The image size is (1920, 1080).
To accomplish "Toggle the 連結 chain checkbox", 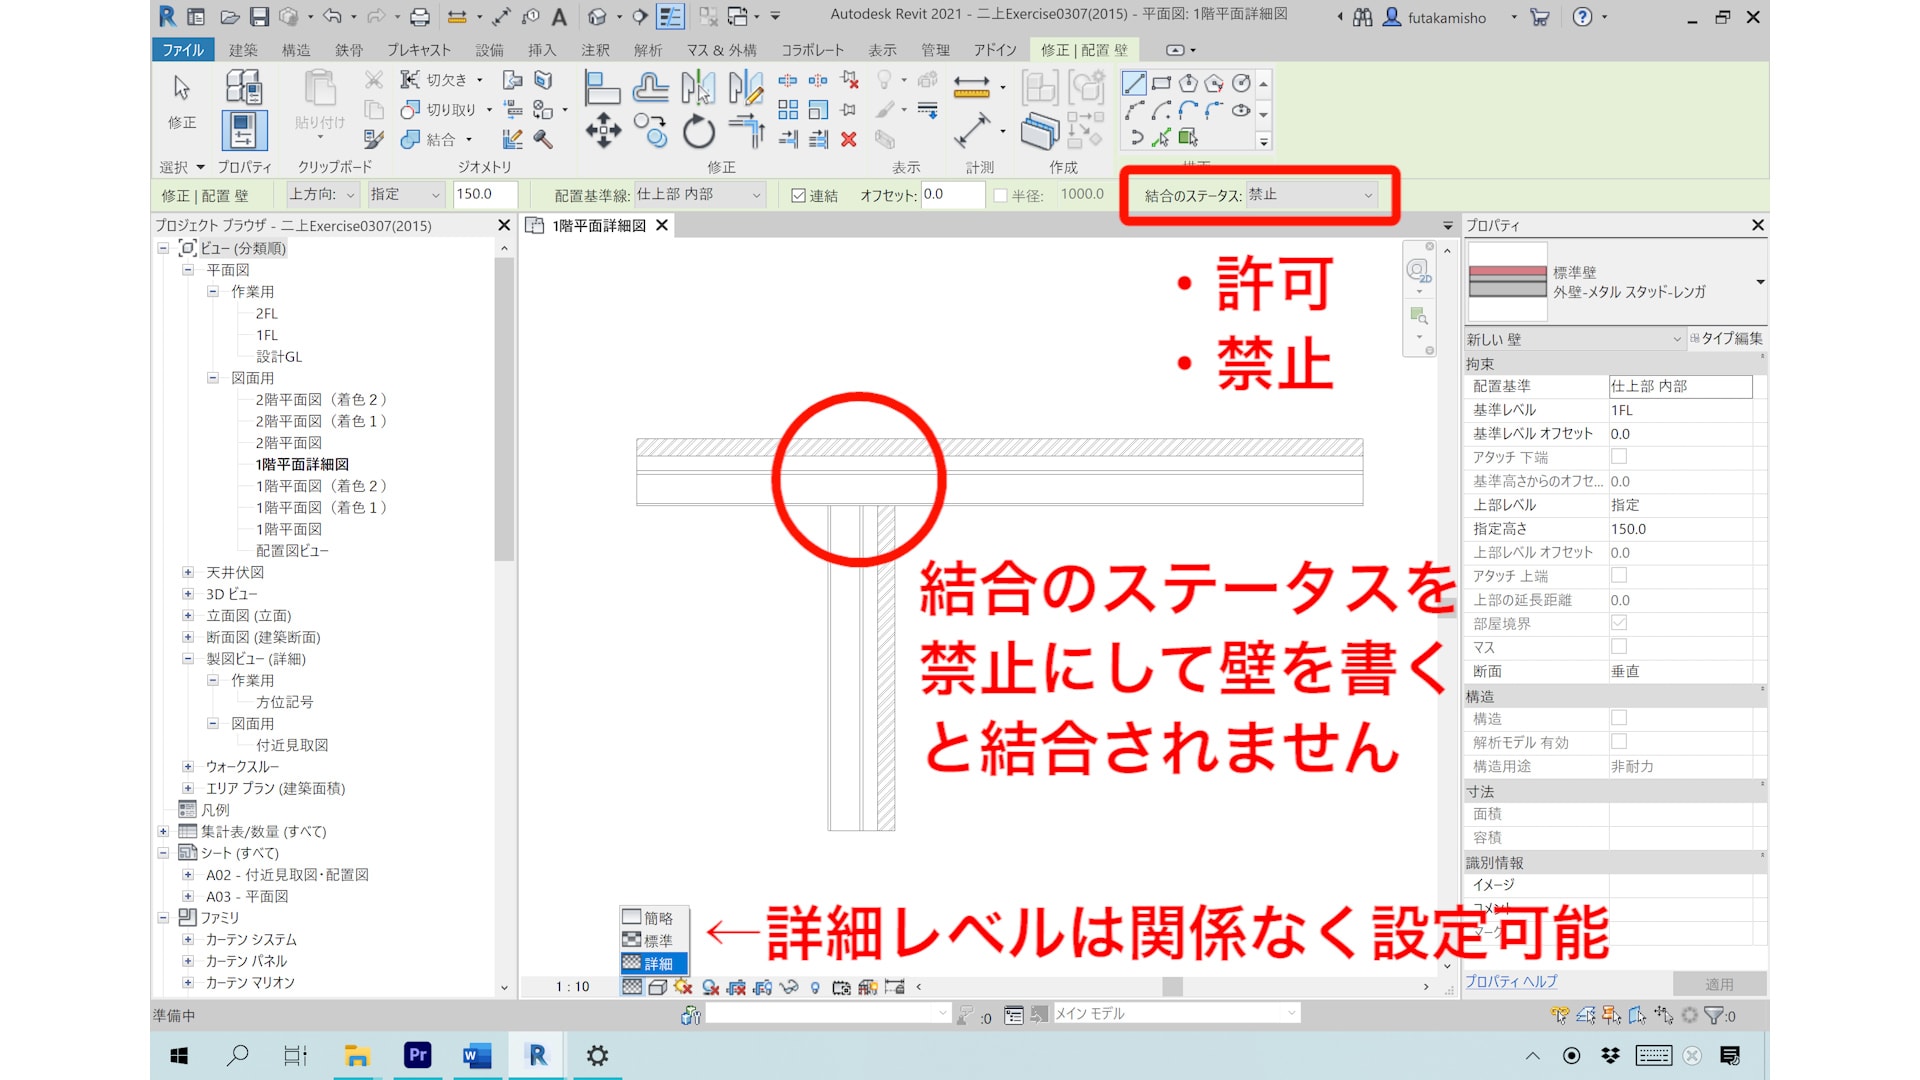I will [x=798, y=196].
